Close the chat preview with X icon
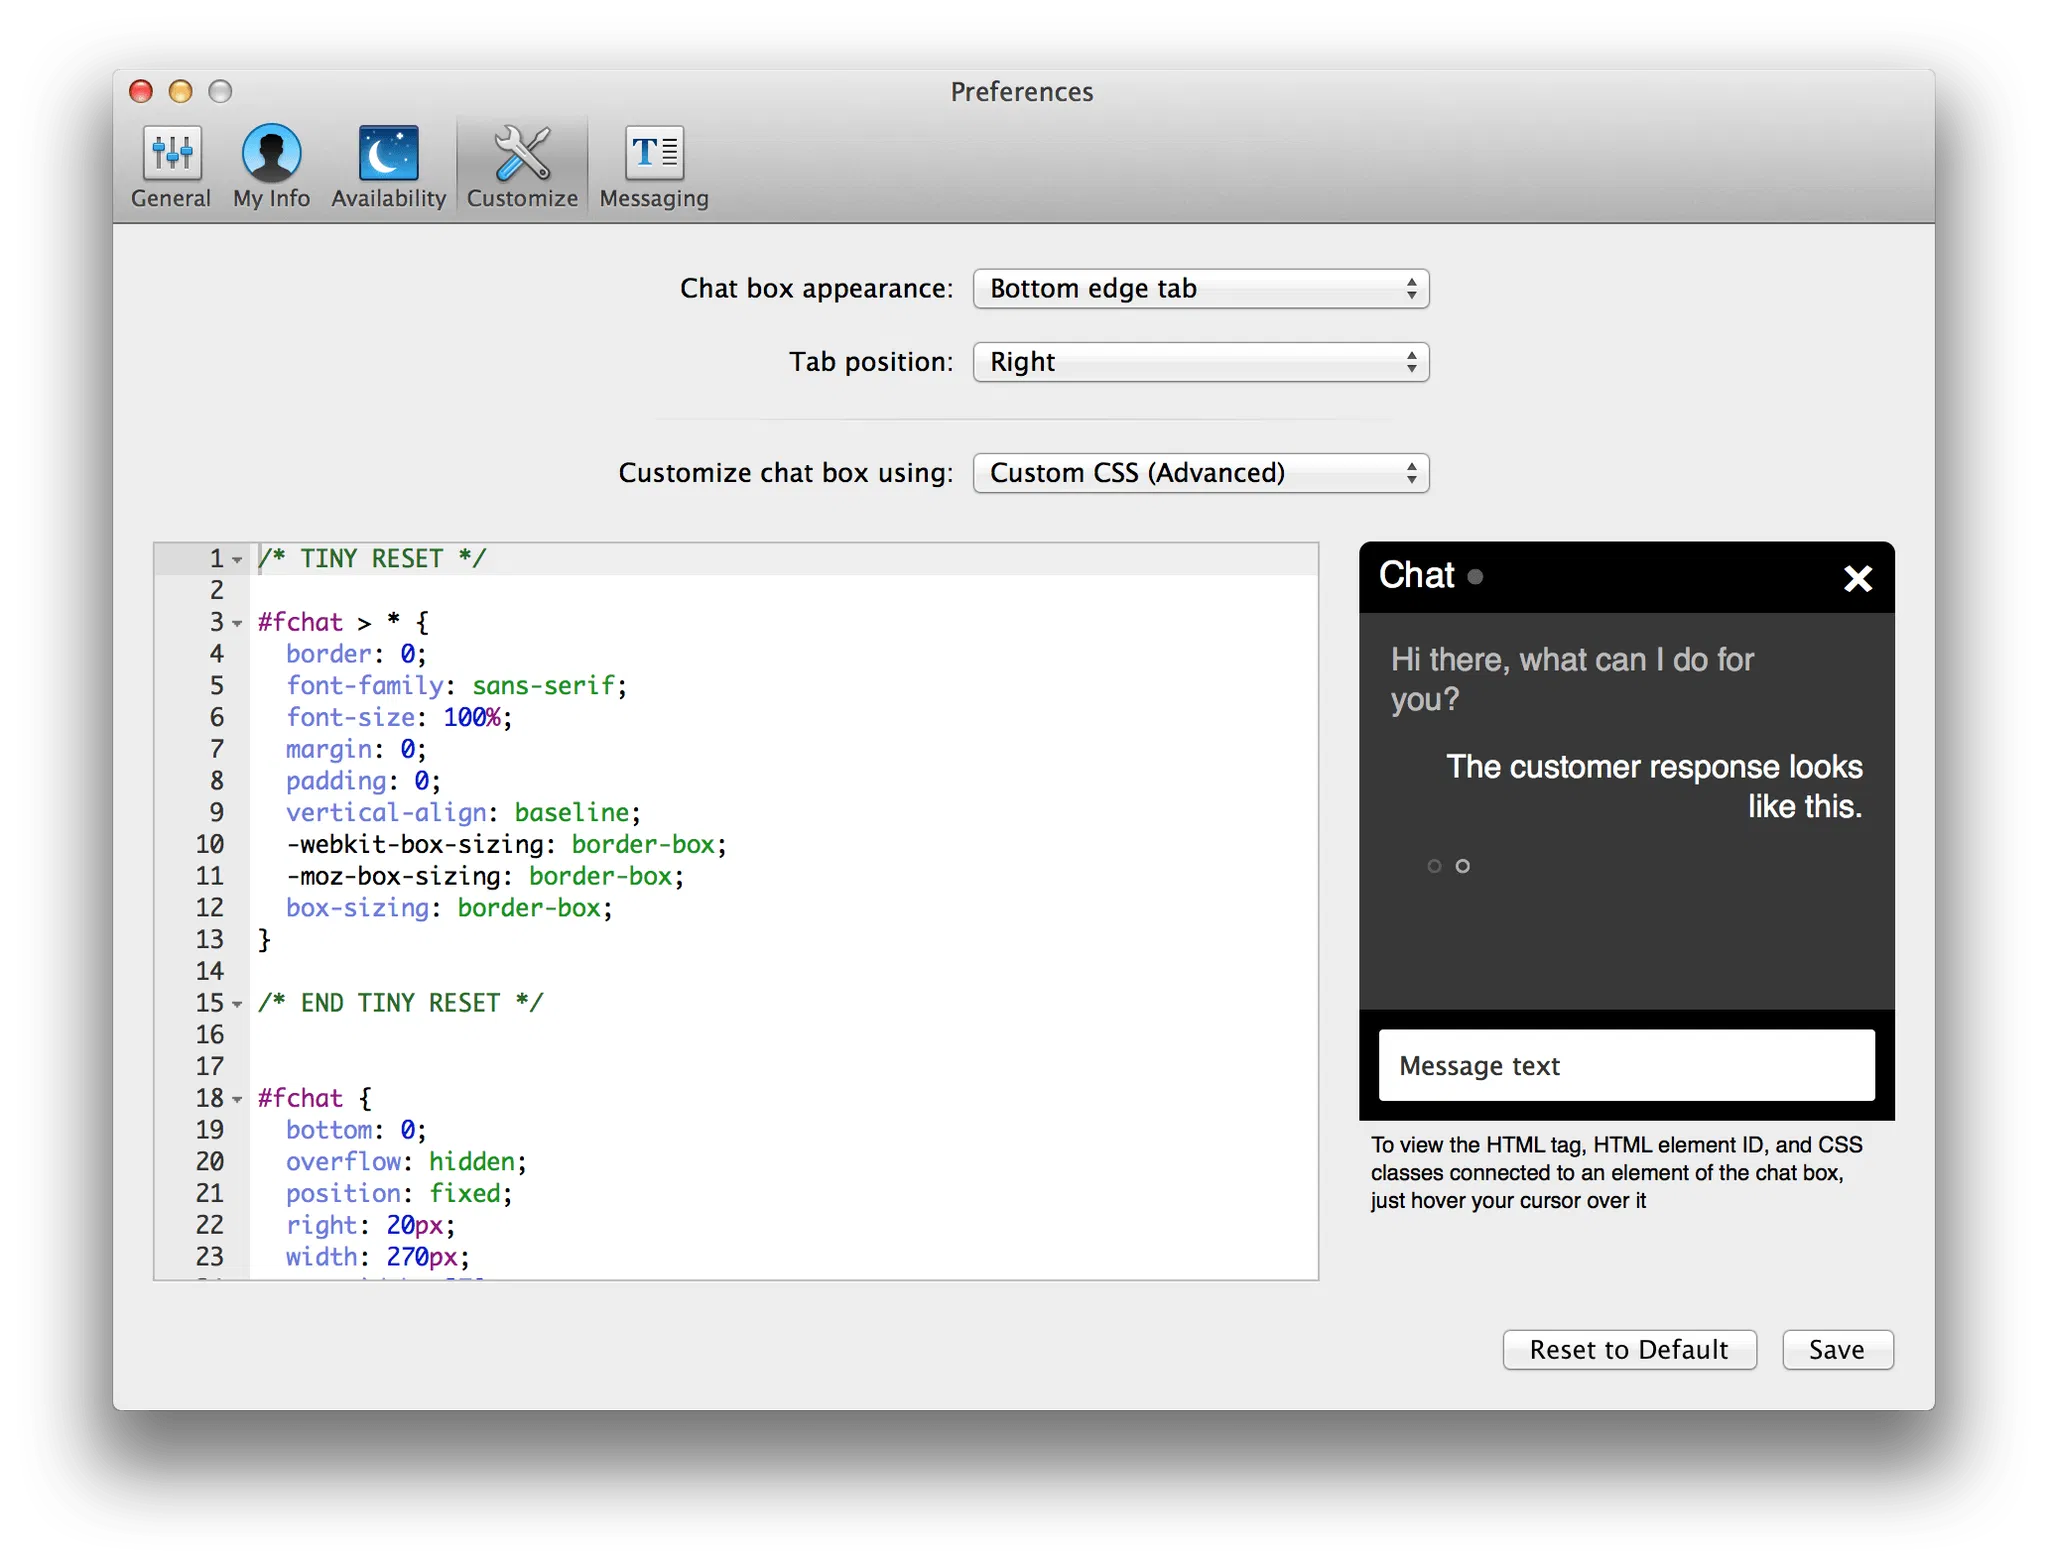2048x1567 pixels. click(1857, 578)
